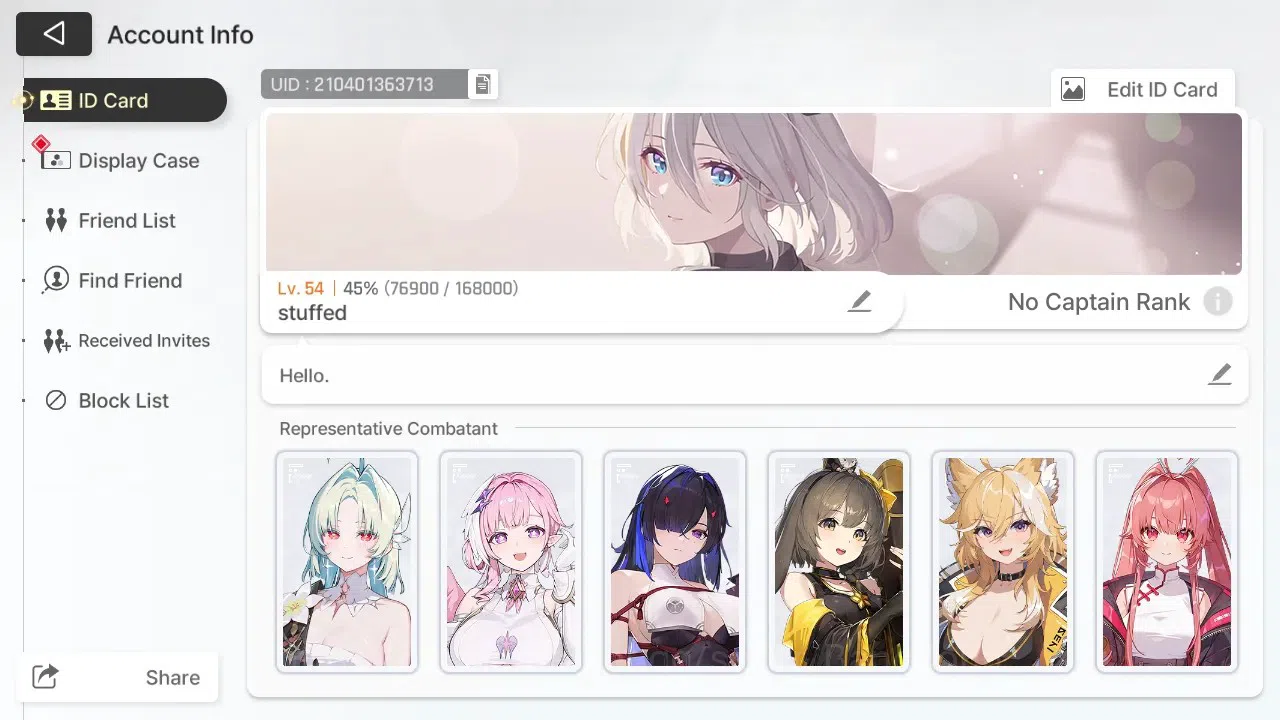Click the 45% (76900 / 168000) experience text
The image size is (1280, 720).
coord(431,288)
